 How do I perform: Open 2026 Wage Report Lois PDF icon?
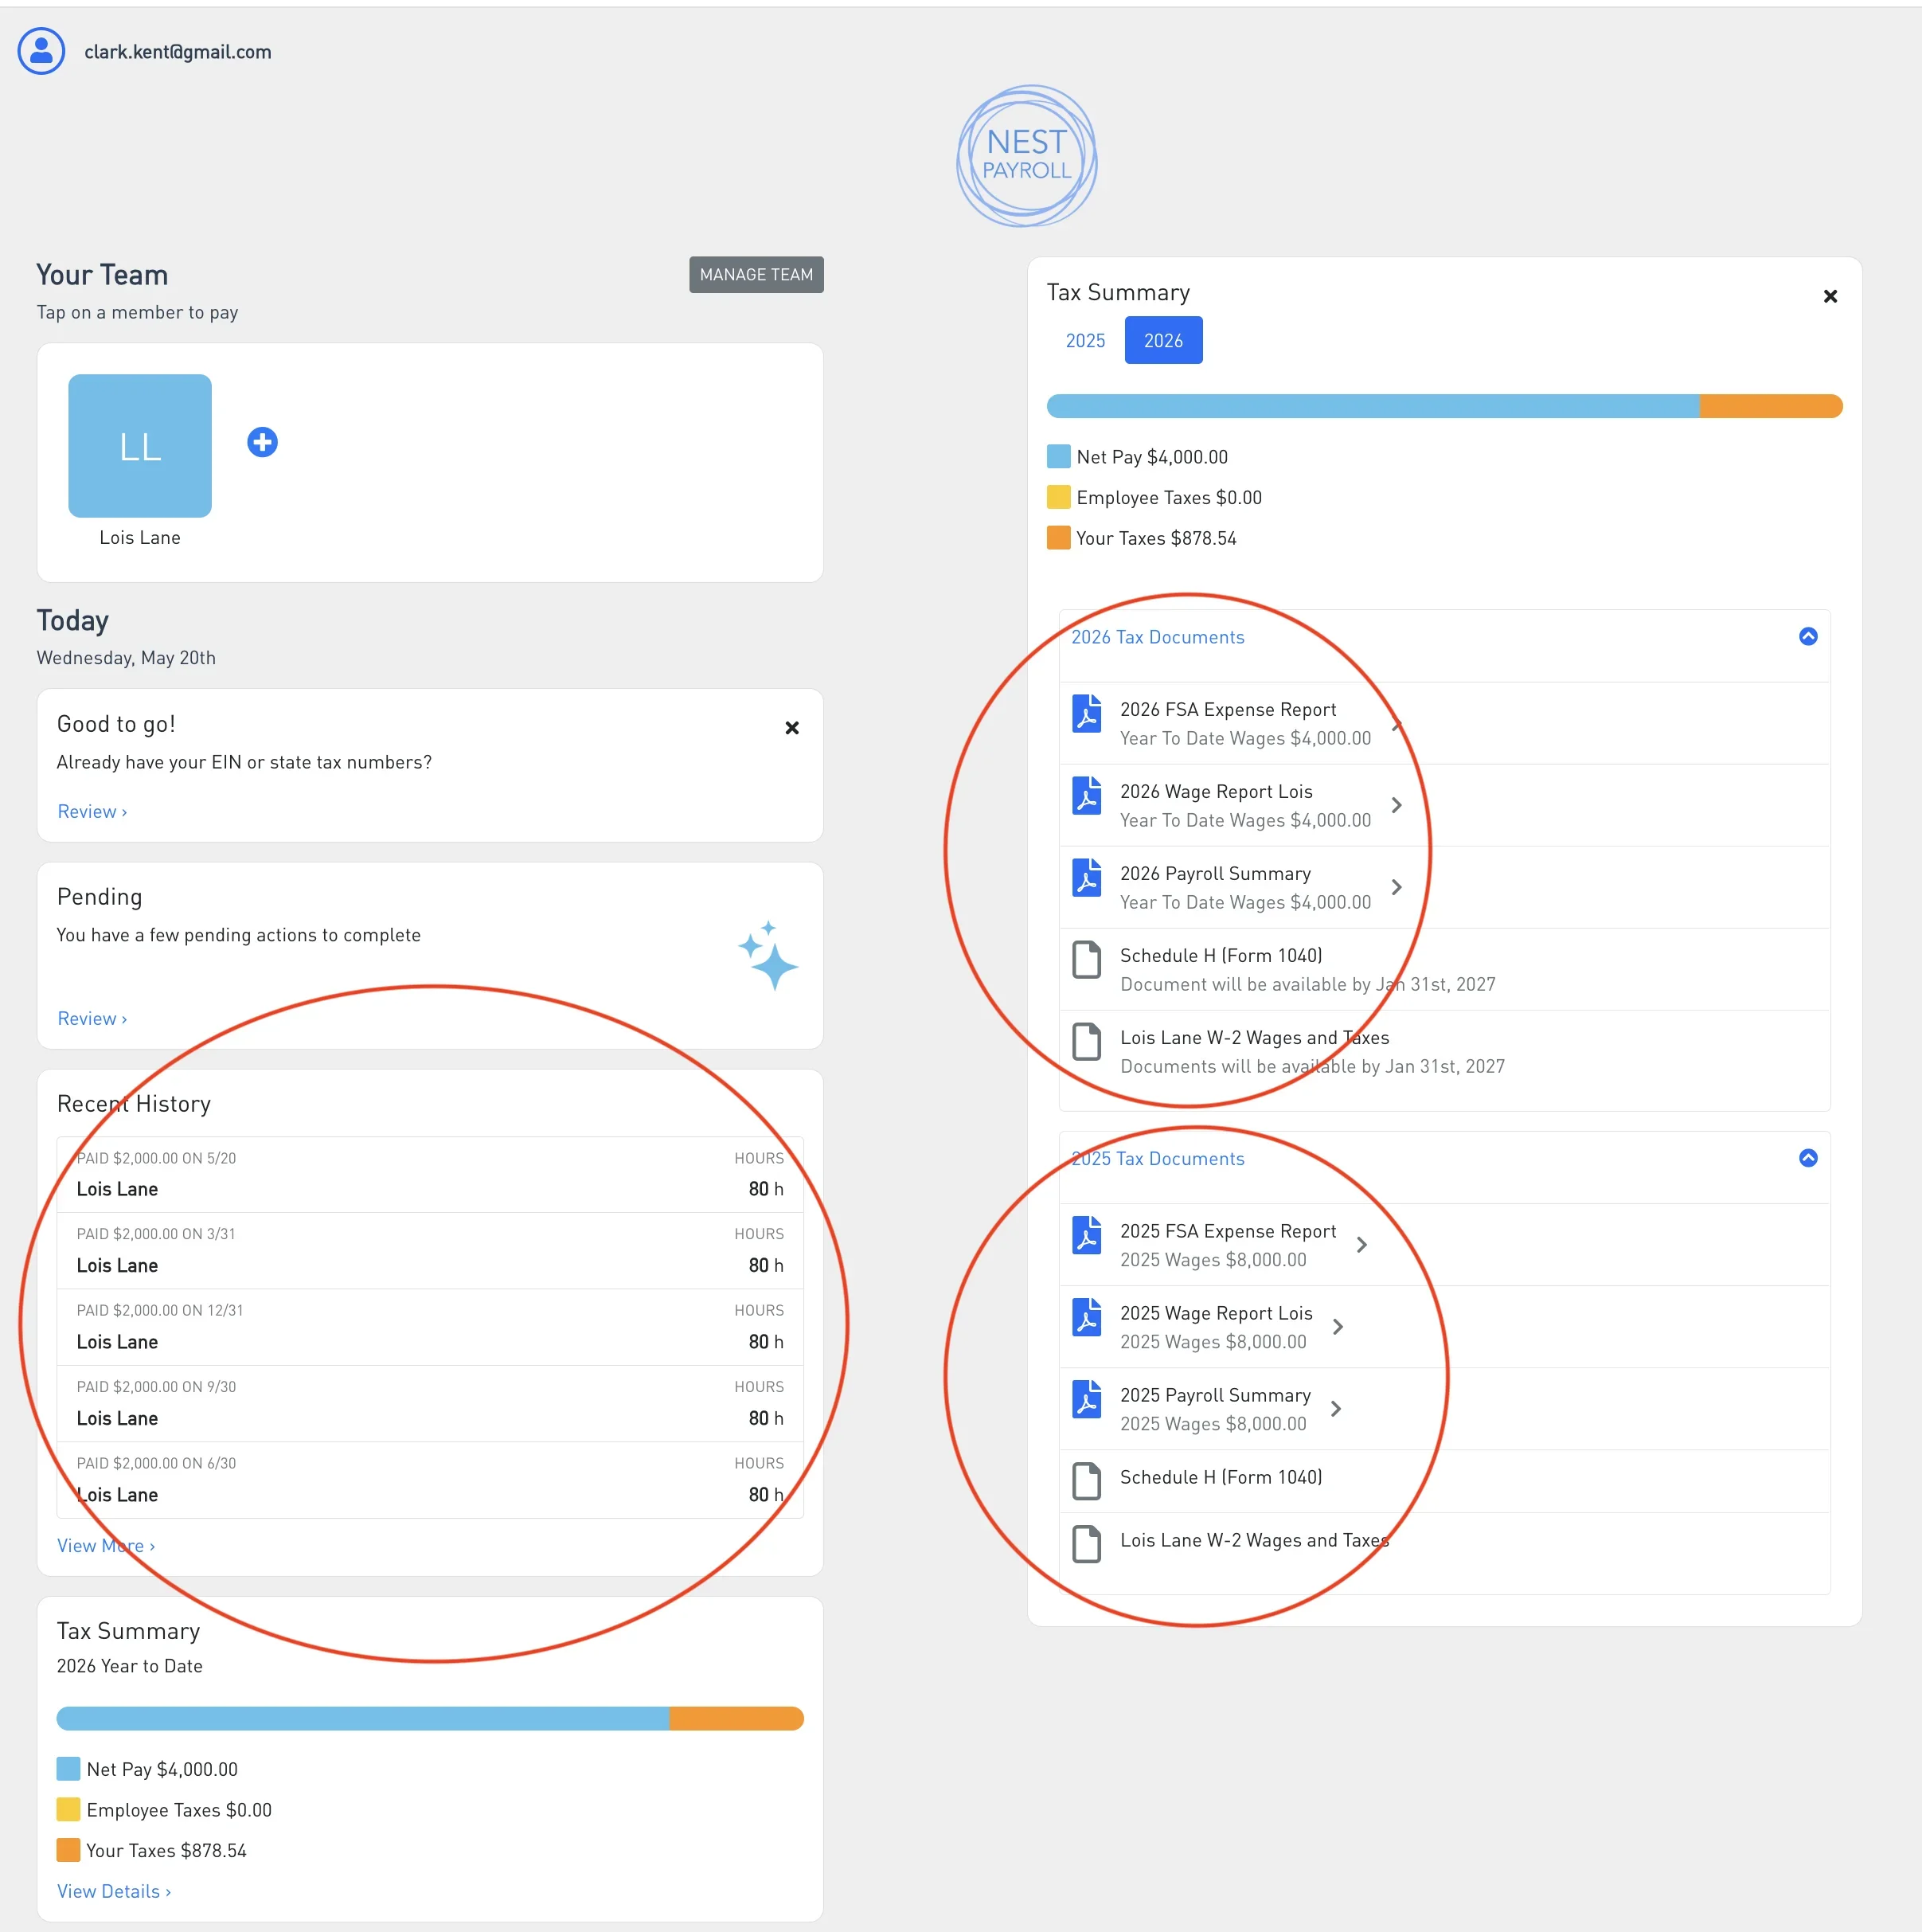point(1087,796)
